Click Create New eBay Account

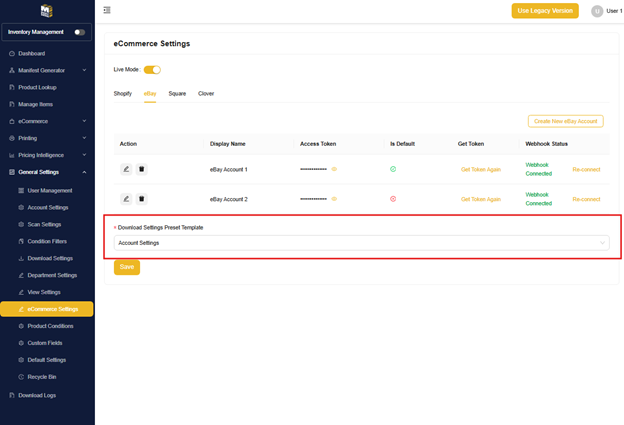click(566, 121)
